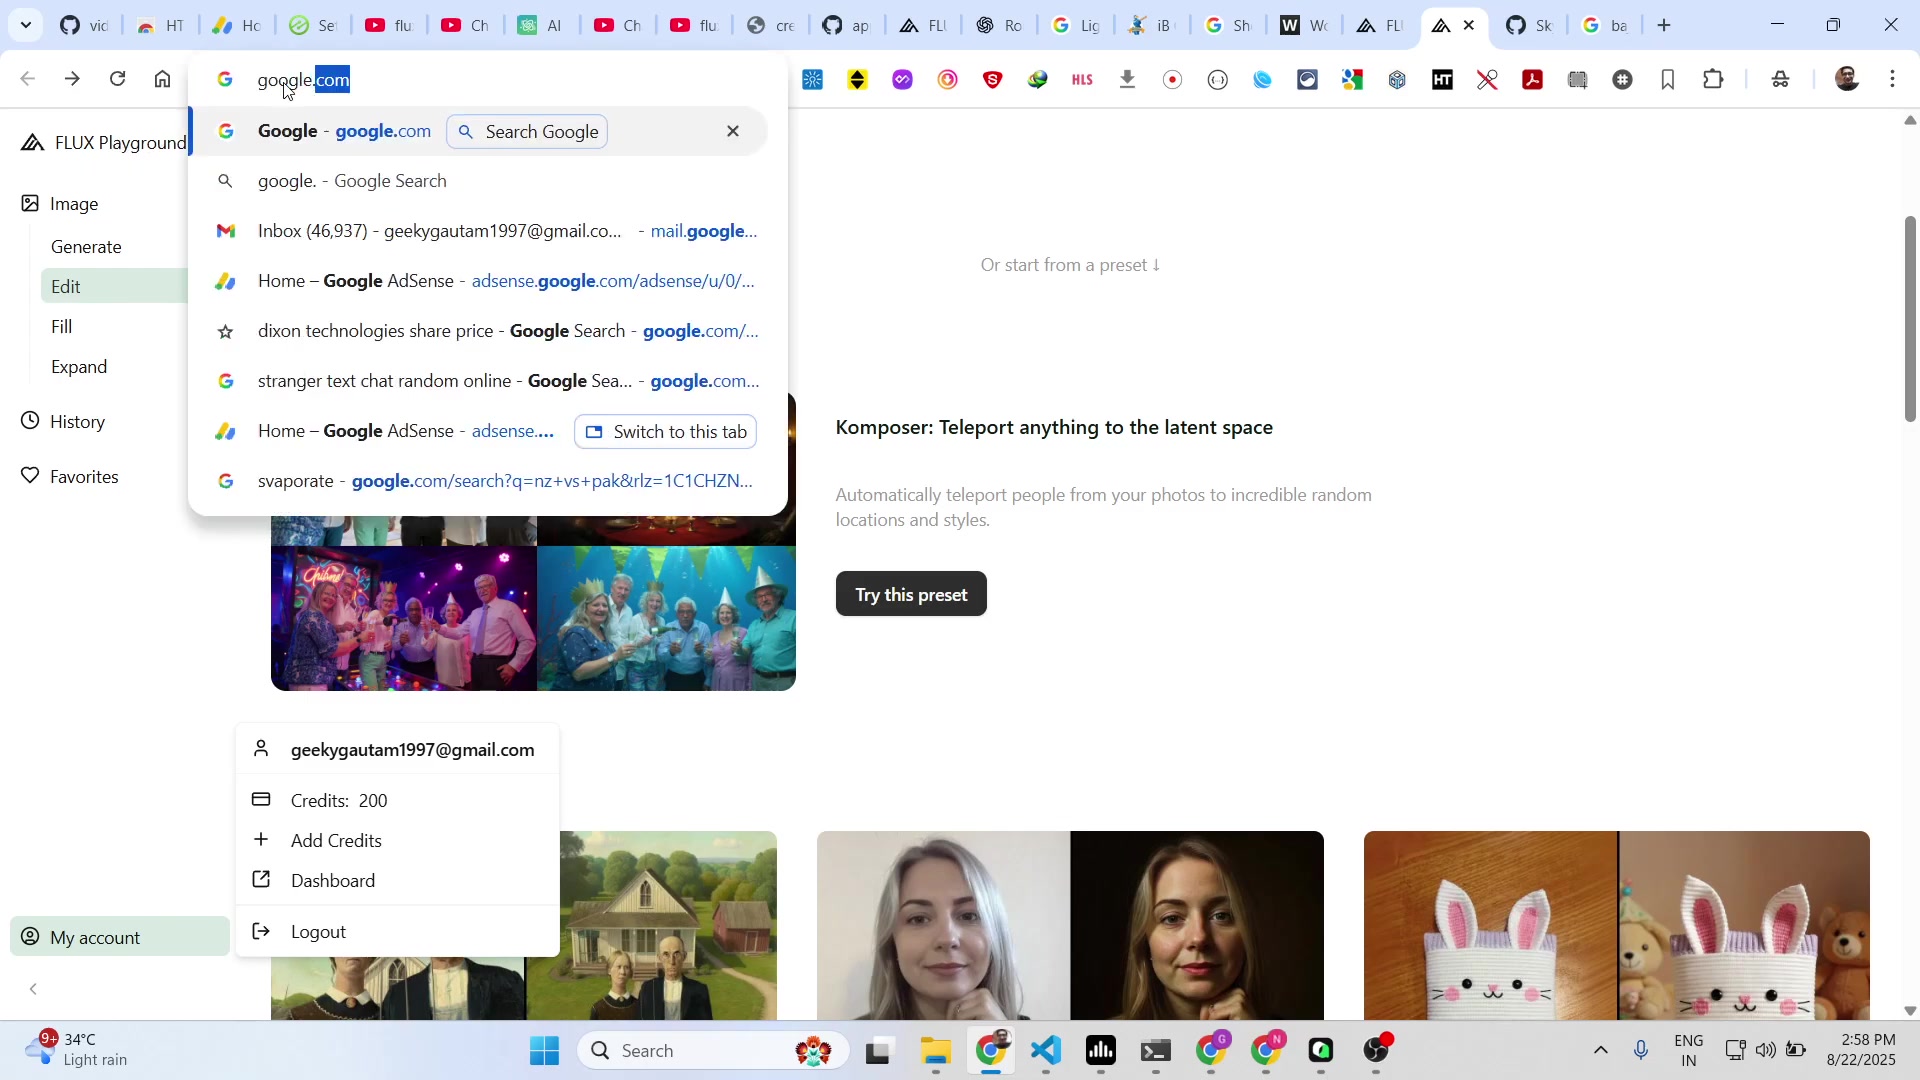Click the Credits: 200 entry
1920x1080 pixels.
[x=397, y=801]
